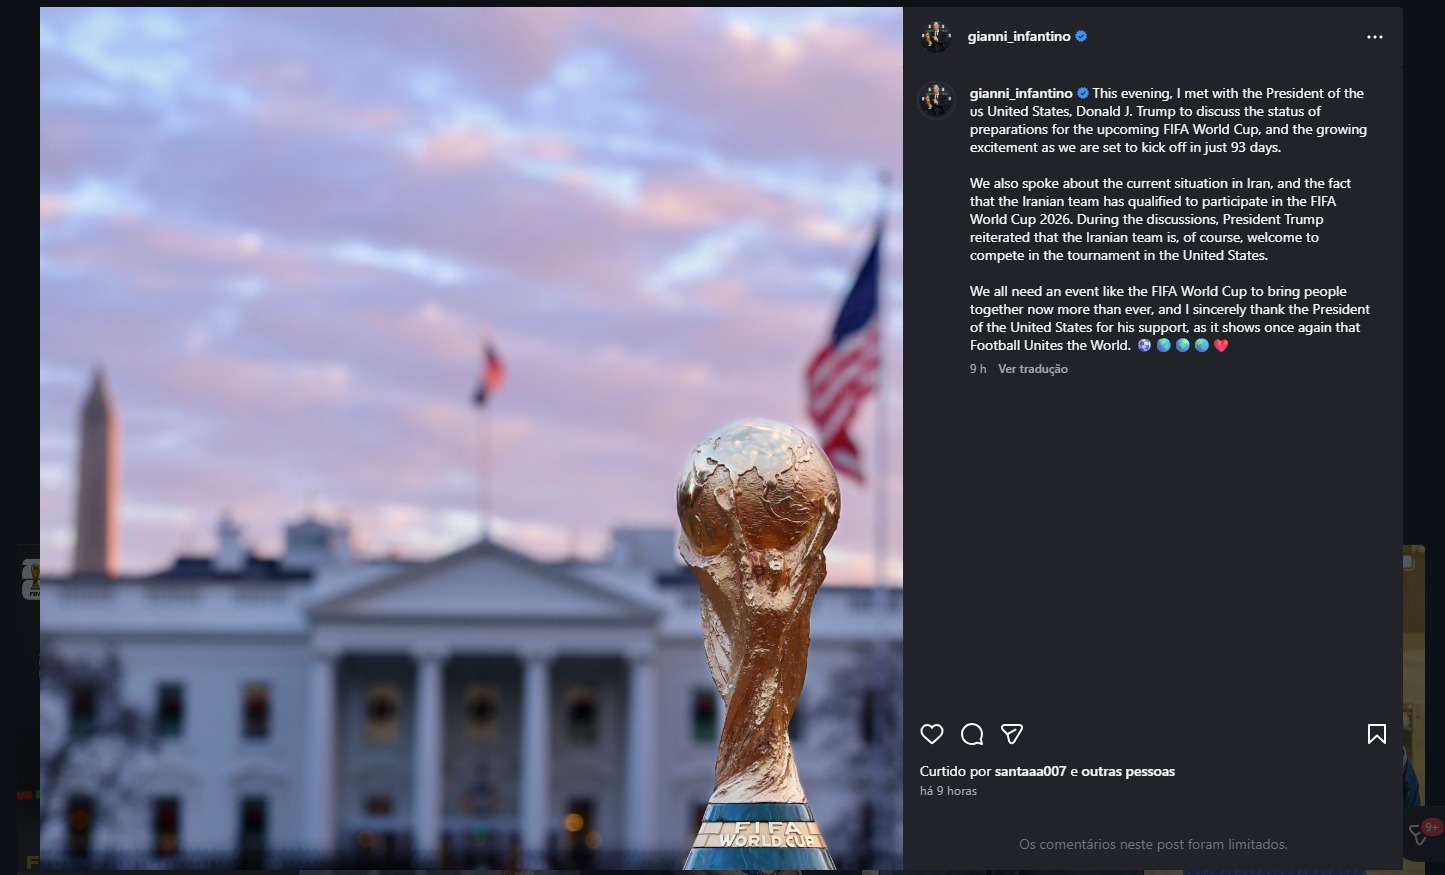
Task: Click 'Ver tradução' to translate caption
Action: coord(1033,369)
